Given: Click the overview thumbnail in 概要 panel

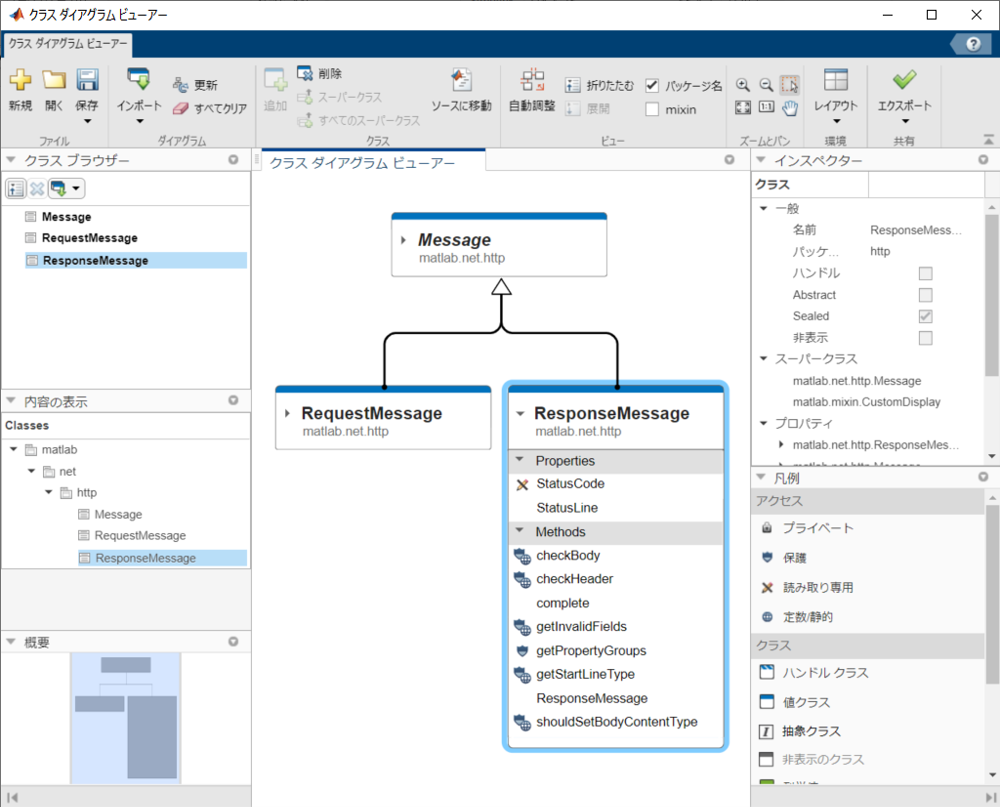Looking at the screenshot, I should pyautogui.click(x=126, y=718).
